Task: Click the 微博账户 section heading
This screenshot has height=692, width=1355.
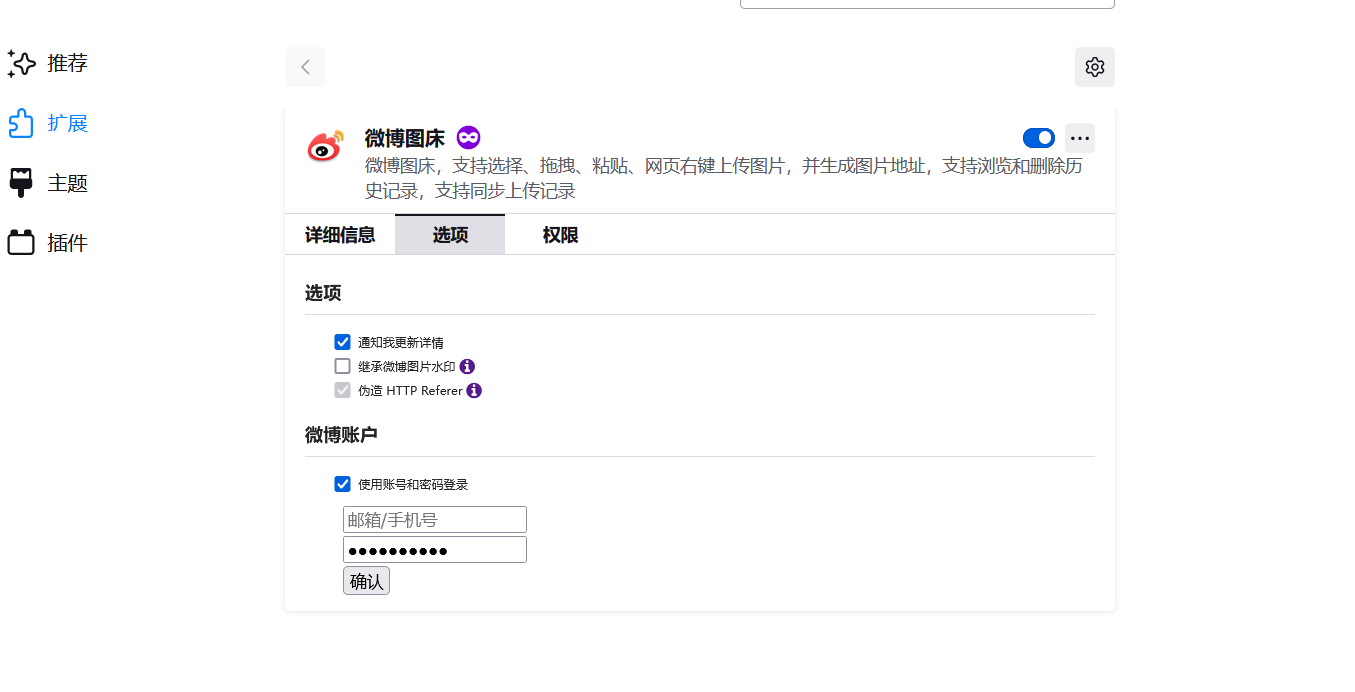Action: [x=341, y=435]
